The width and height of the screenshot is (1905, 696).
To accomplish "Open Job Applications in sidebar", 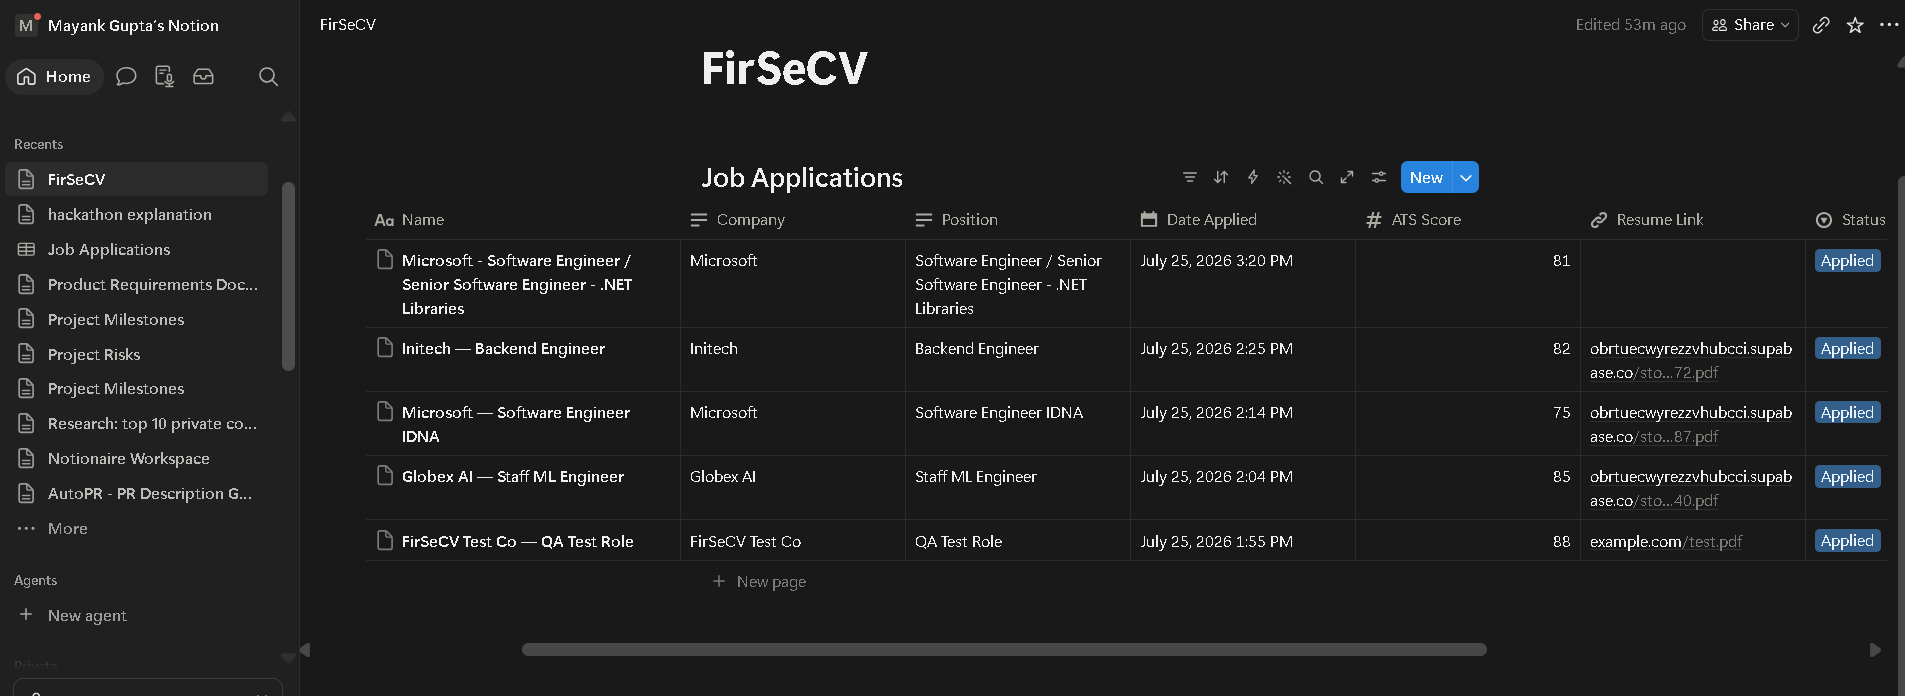I will pyautogui.click(x=137, y=249).
